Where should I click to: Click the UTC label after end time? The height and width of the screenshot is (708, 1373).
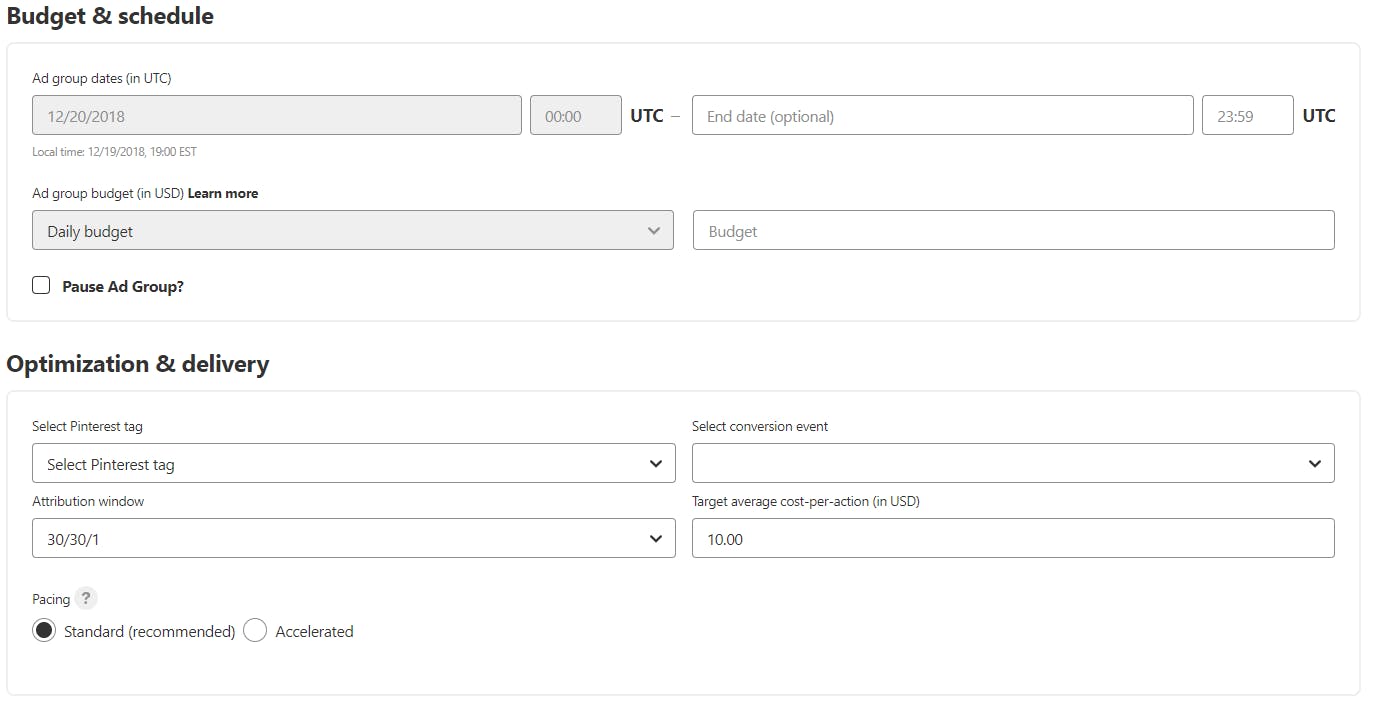[1318, 115]
